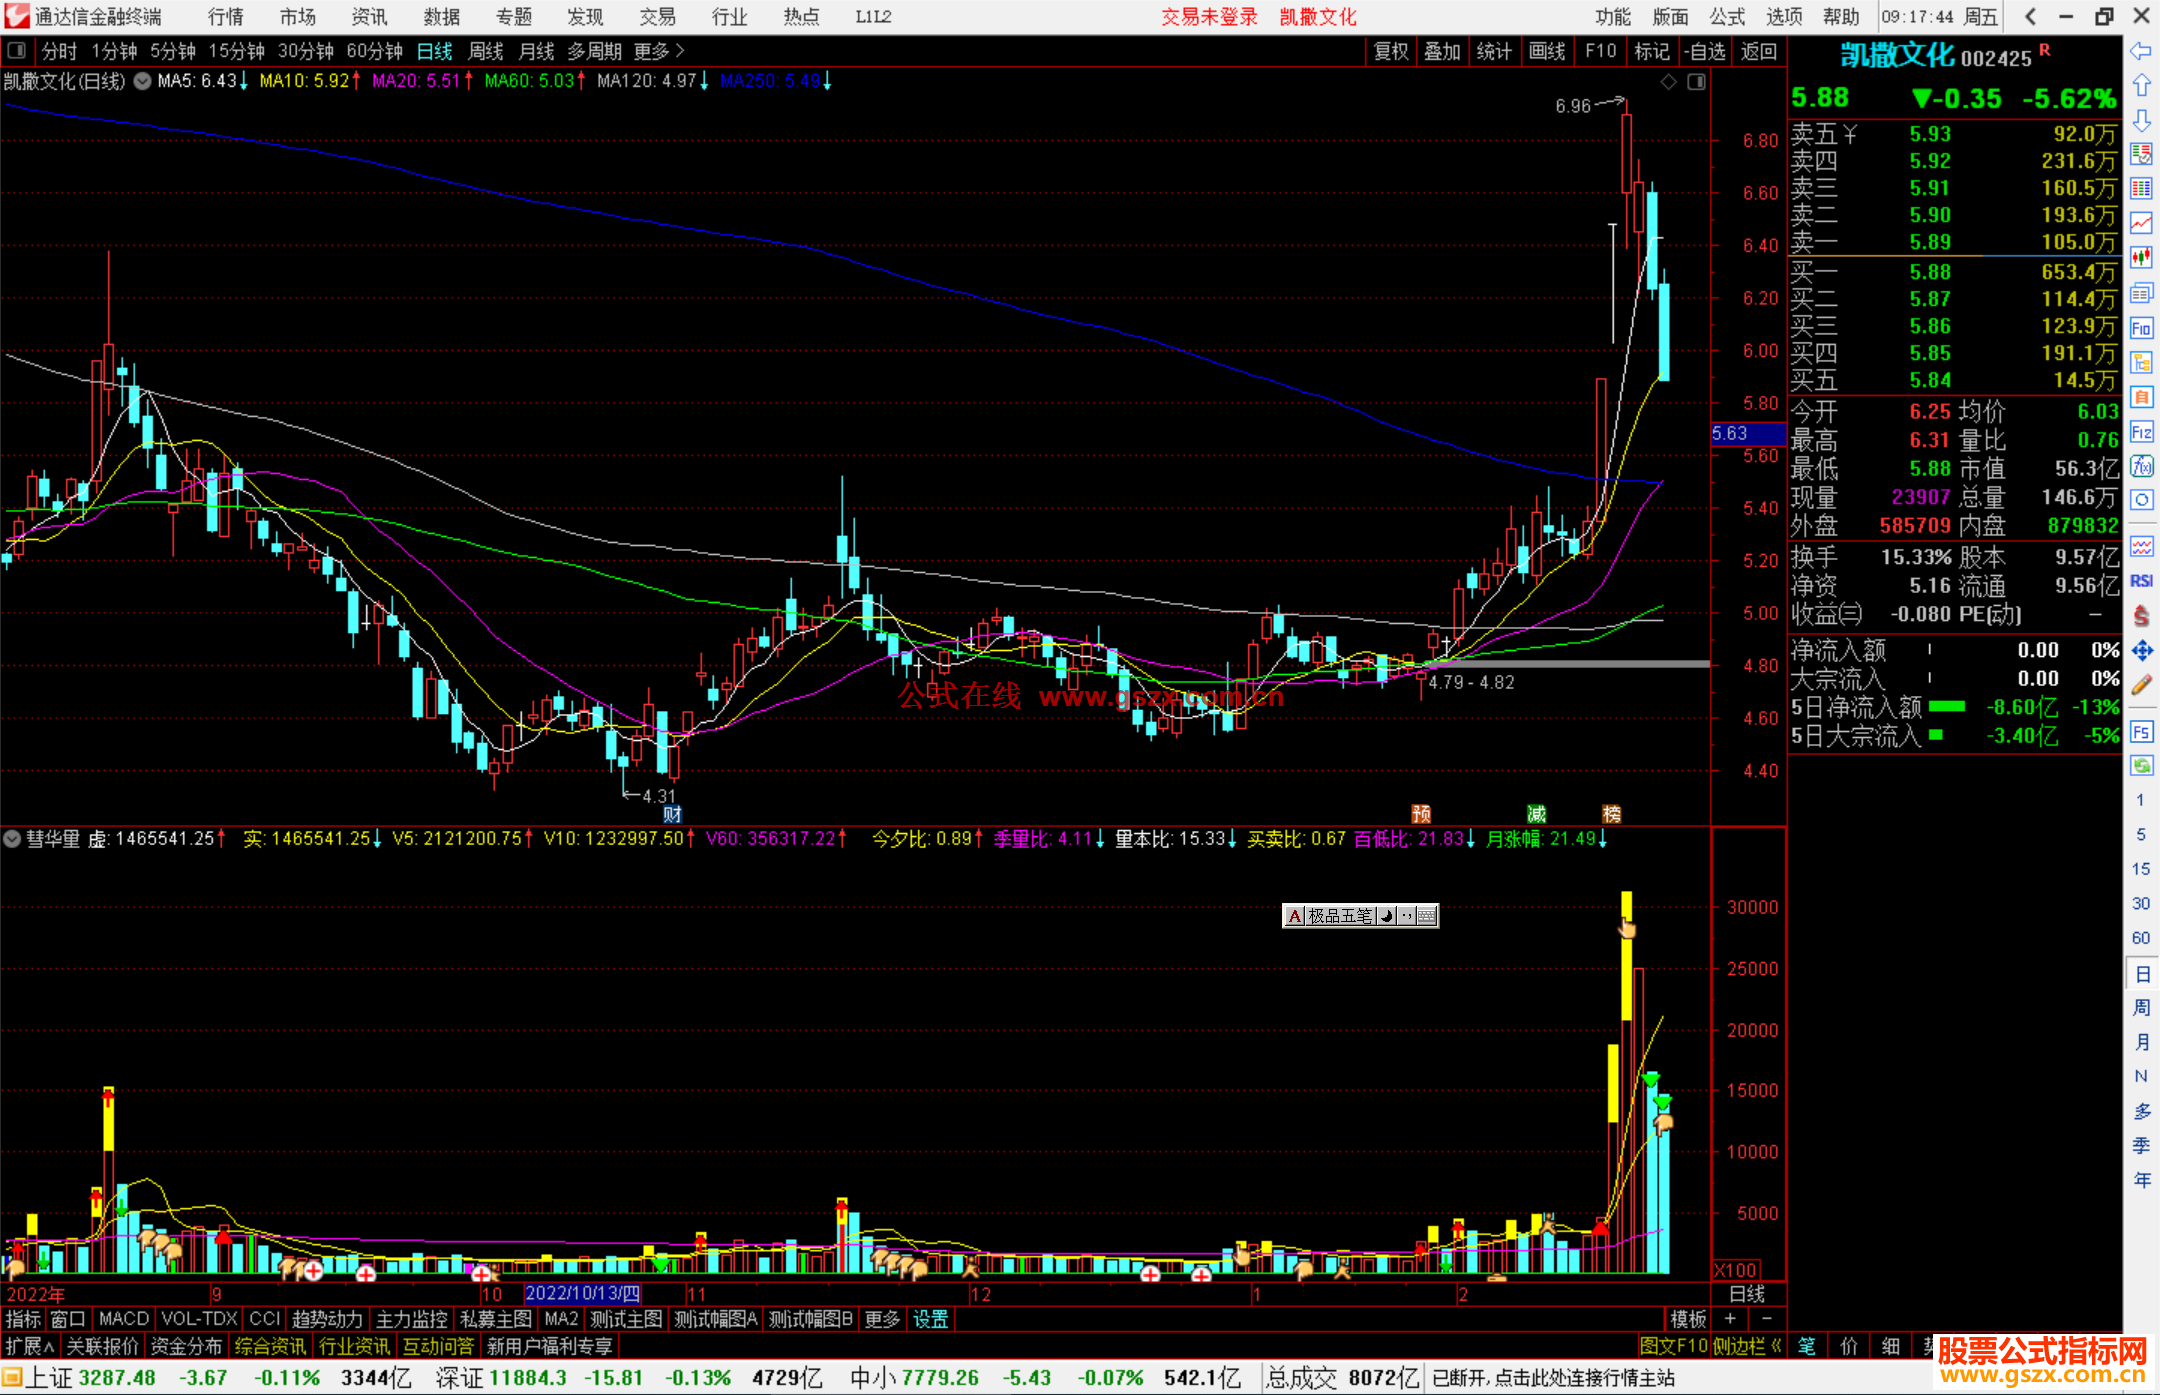The image size is (2160, 1395).
Task: Expand the 更多 periods chevron
Action: point(680,51)
